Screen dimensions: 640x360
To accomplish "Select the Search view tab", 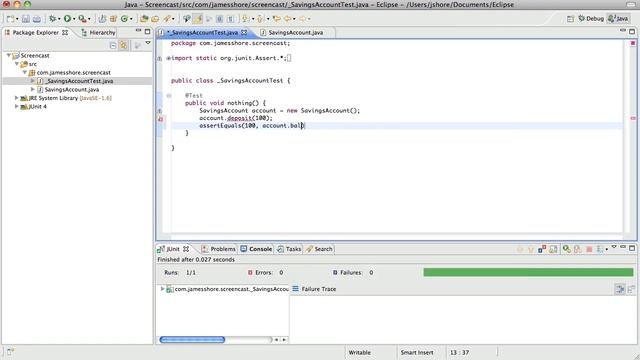I will 319,249.
